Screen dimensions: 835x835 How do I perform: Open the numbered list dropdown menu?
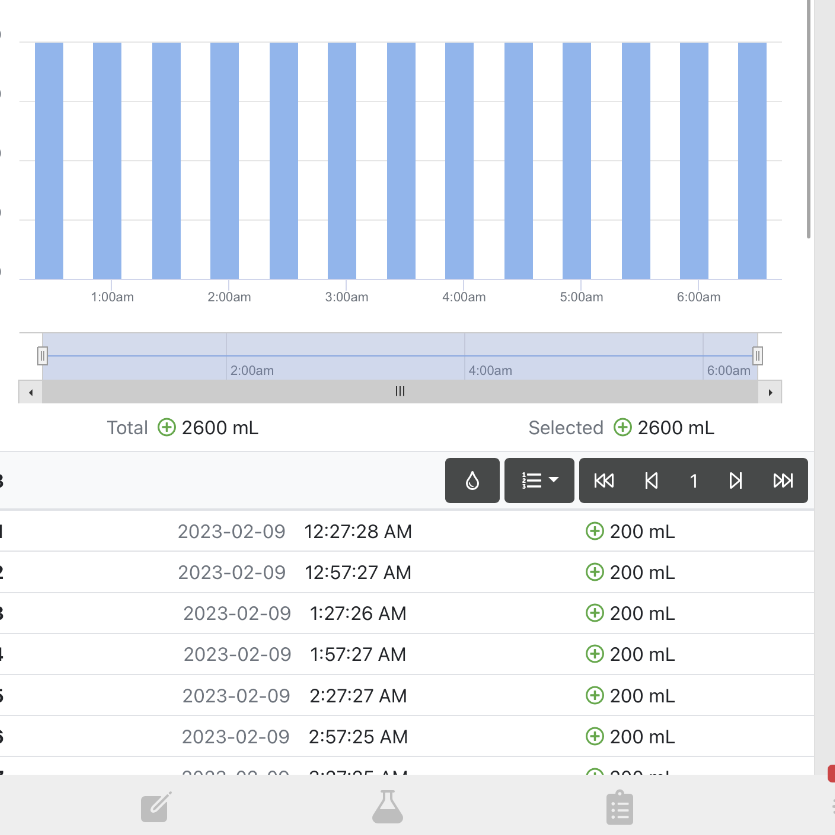[539, 480]
